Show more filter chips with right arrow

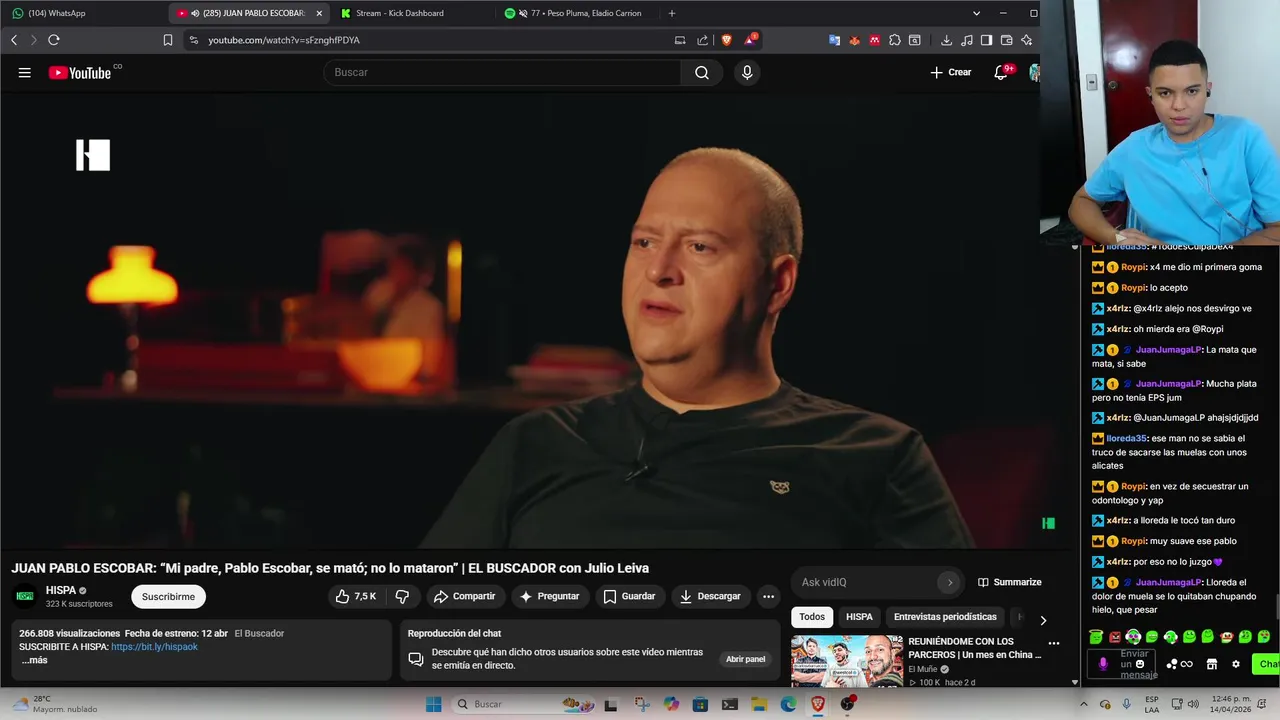[1043, 620]
